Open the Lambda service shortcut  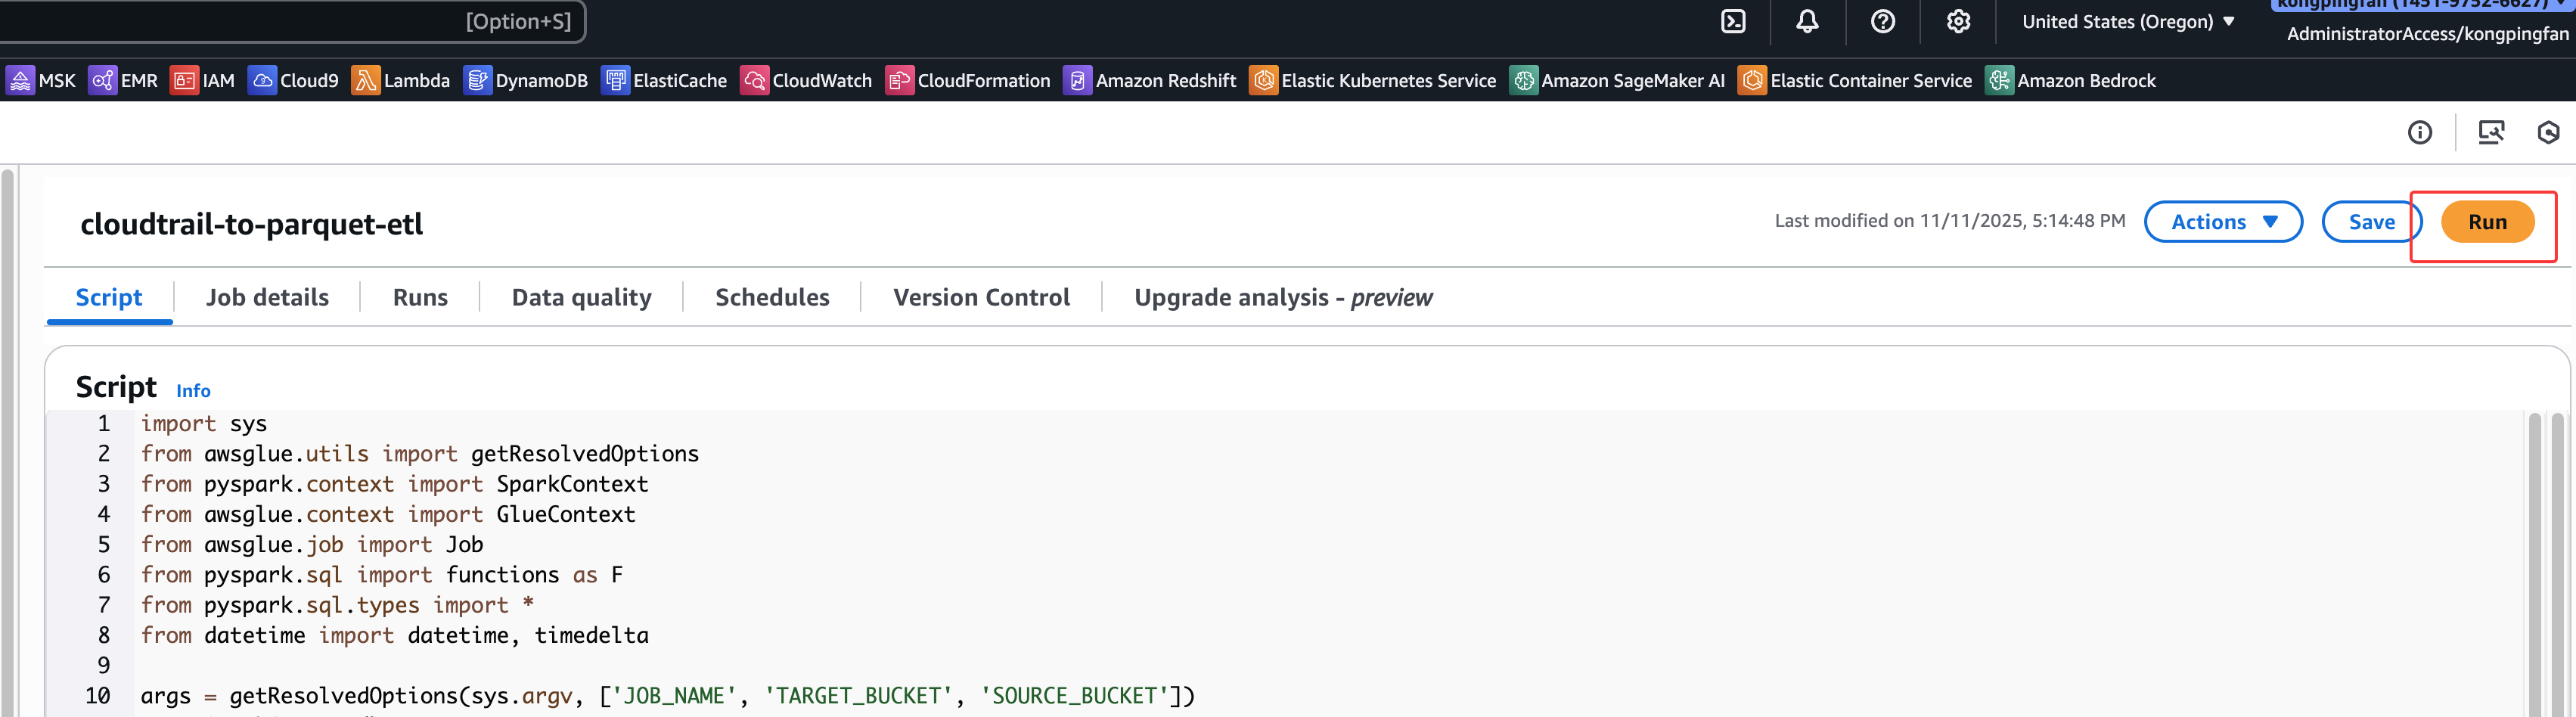[x=401, y=81]
